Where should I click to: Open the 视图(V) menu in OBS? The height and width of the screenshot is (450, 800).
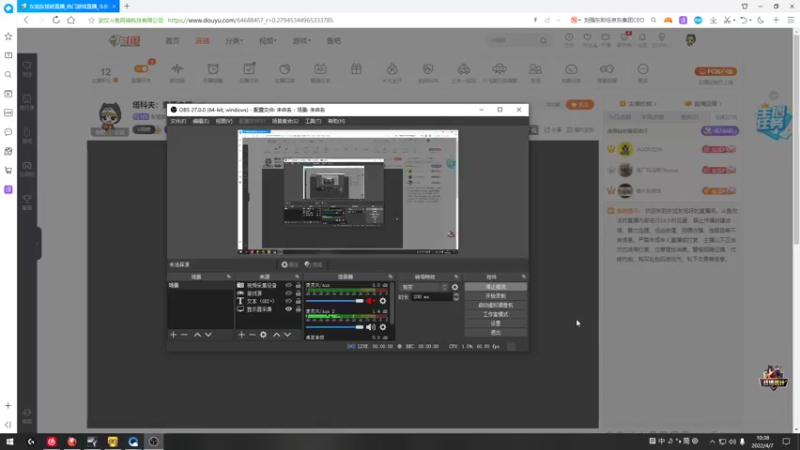(x=223, y=121)
